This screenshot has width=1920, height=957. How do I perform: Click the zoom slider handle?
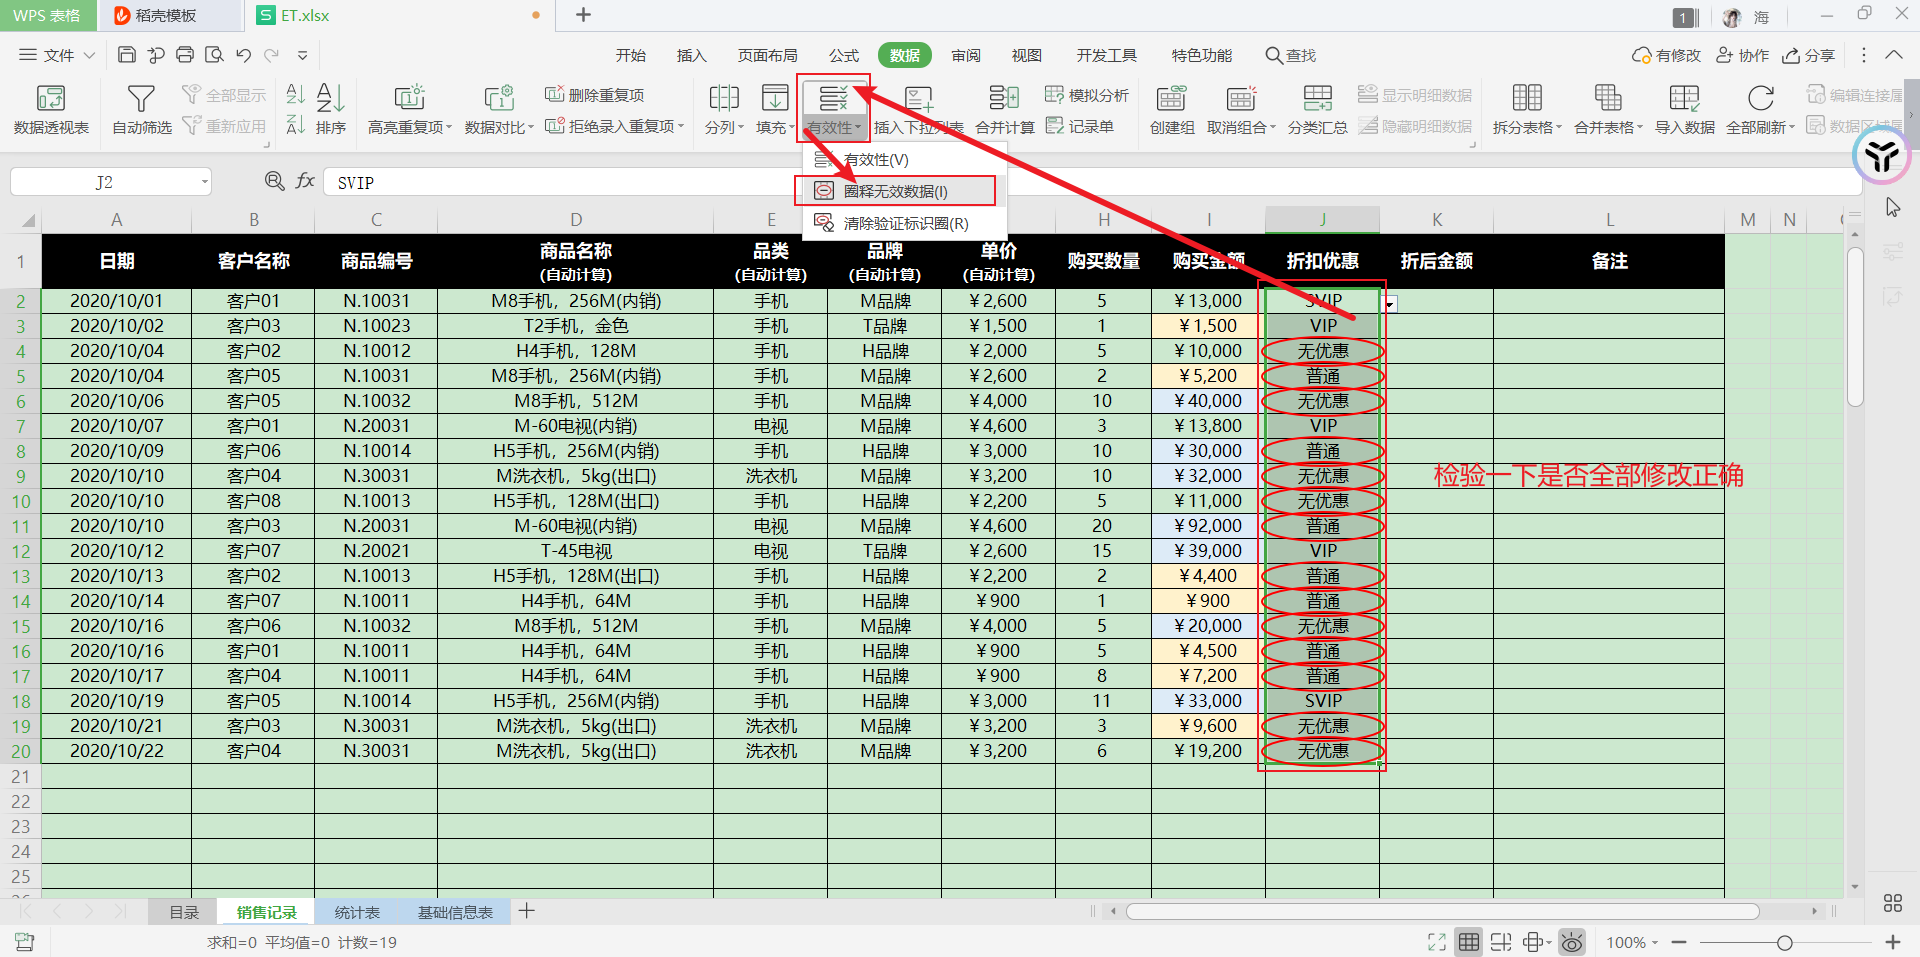coord(1784,942)
